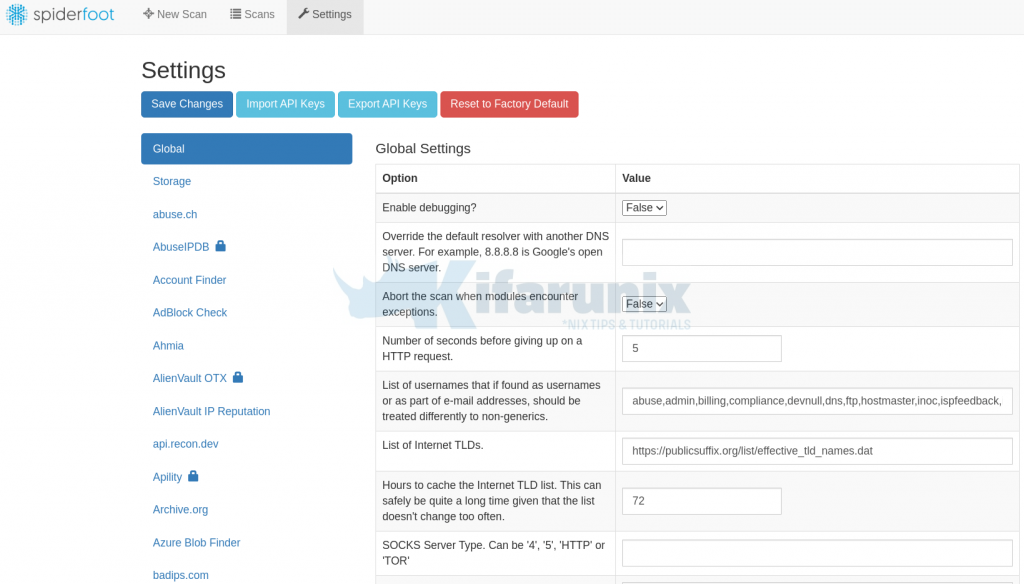
Task: Click the generic usernames list field
Action: point(817,401)
